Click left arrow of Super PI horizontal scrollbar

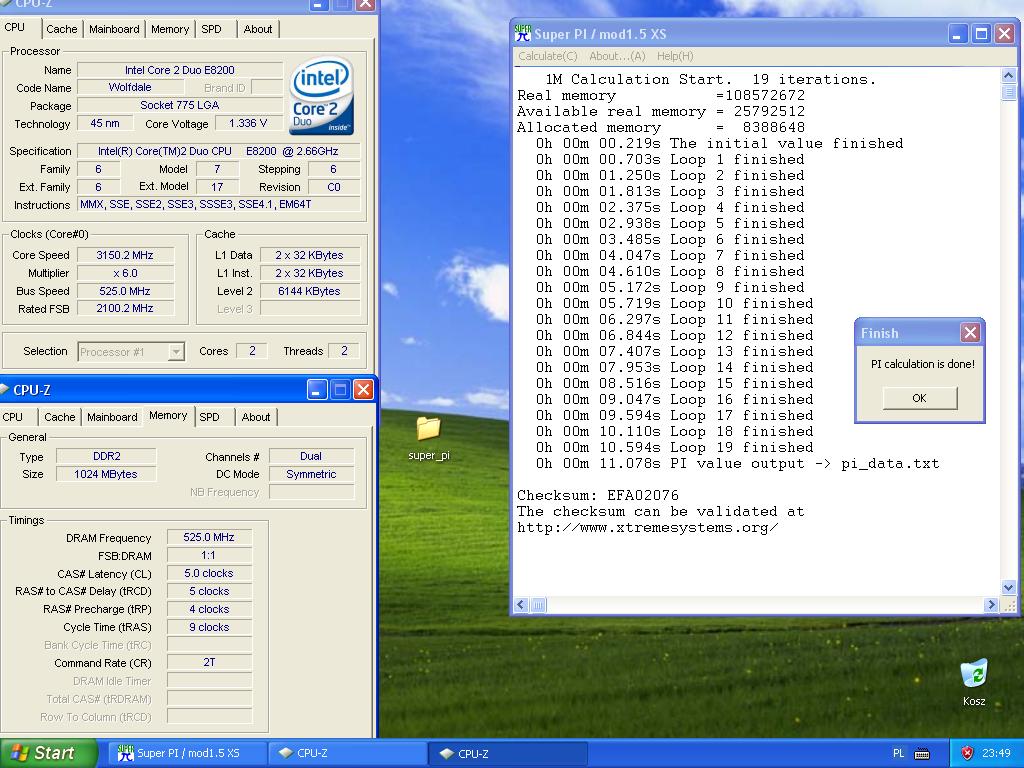click(521, 605)
